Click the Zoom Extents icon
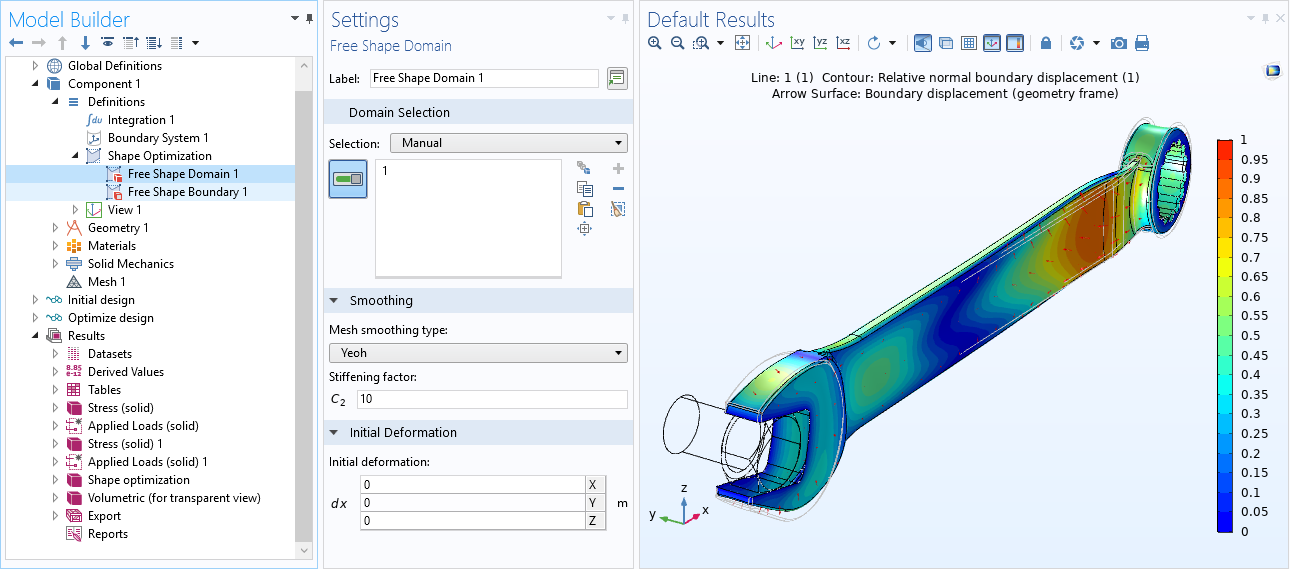This screenshot has height=569, width=1290. click(742, 43)
